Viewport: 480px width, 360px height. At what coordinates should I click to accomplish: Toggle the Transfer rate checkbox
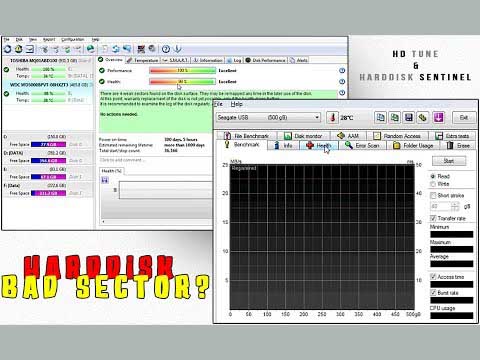click(433, 218)
